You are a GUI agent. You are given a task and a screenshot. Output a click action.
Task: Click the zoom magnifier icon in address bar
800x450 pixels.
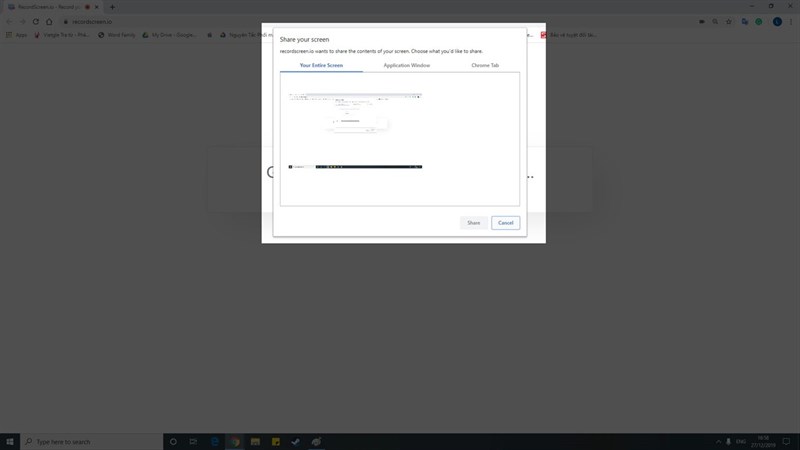coord(715,21)
